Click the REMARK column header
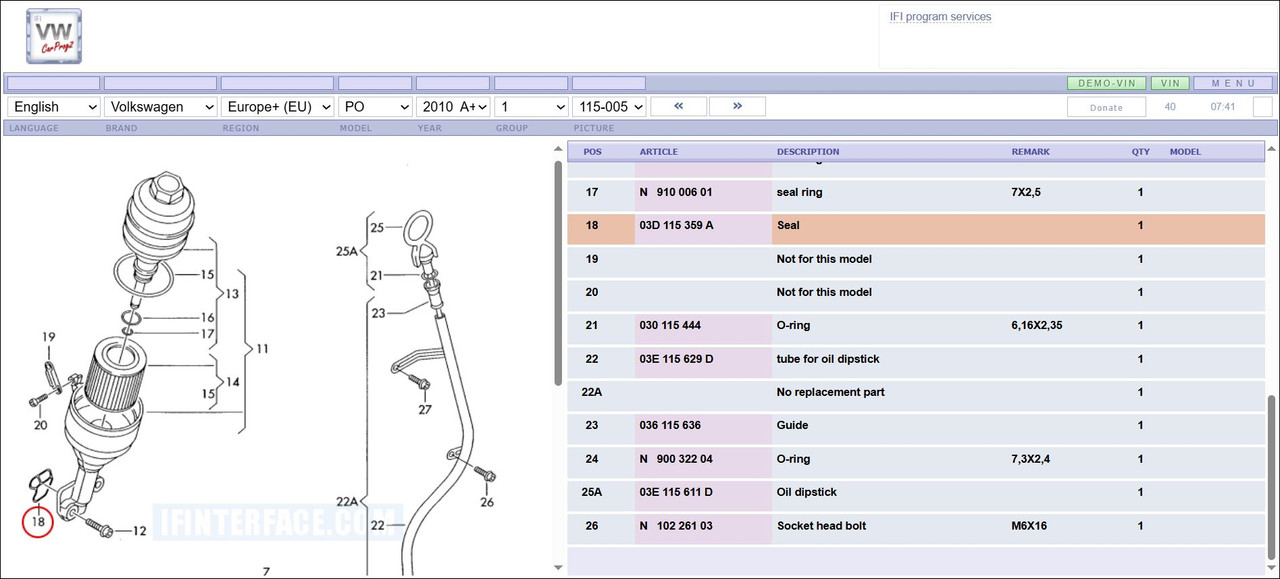Screen dimensions: 1280x579 (x=1031, y=152)
